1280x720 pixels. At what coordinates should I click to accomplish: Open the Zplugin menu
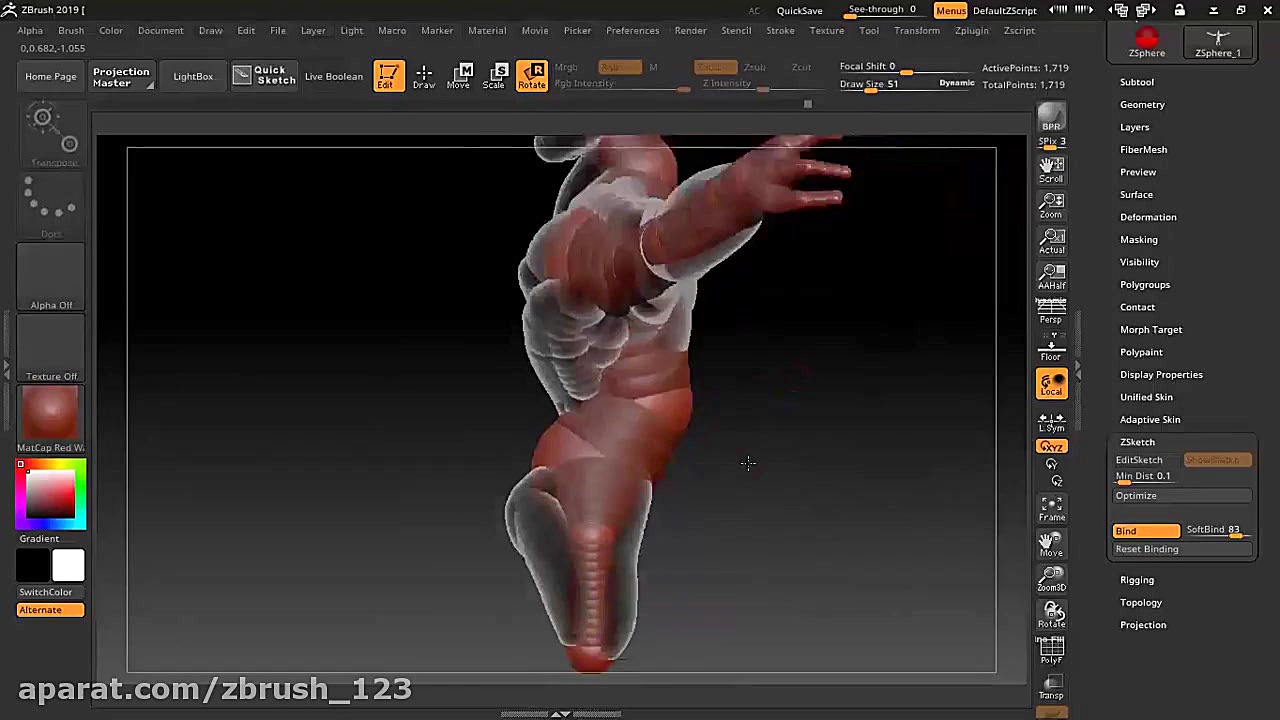tap(971, 31)
